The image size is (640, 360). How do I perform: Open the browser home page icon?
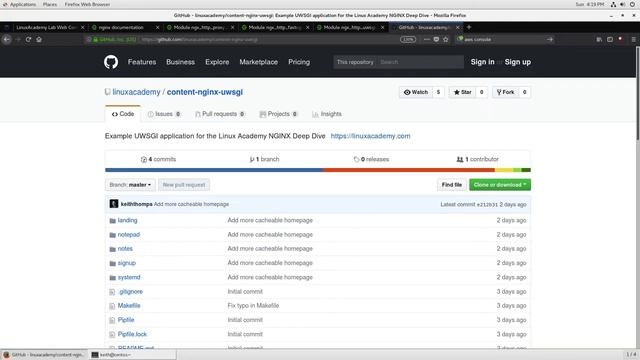[39, 40]
